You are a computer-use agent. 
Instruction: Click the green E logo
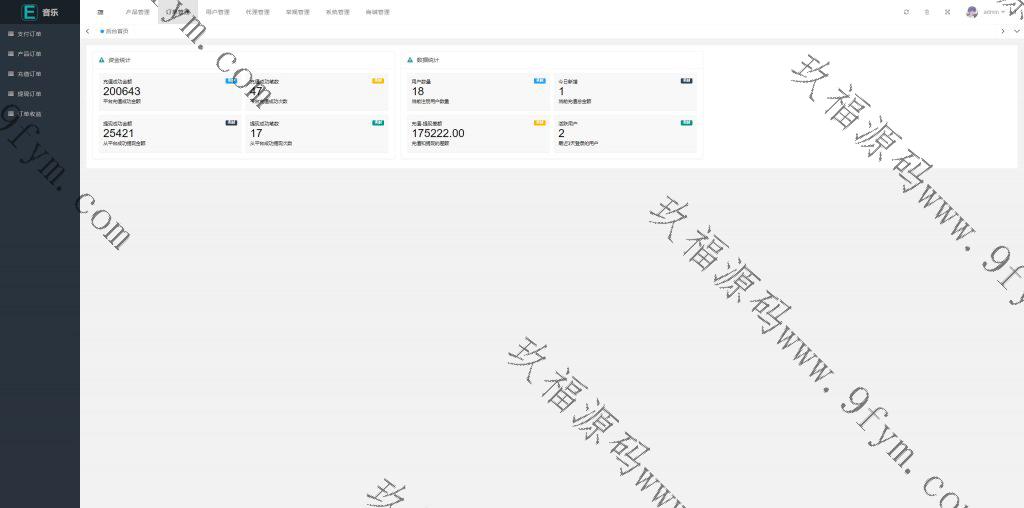29,12
